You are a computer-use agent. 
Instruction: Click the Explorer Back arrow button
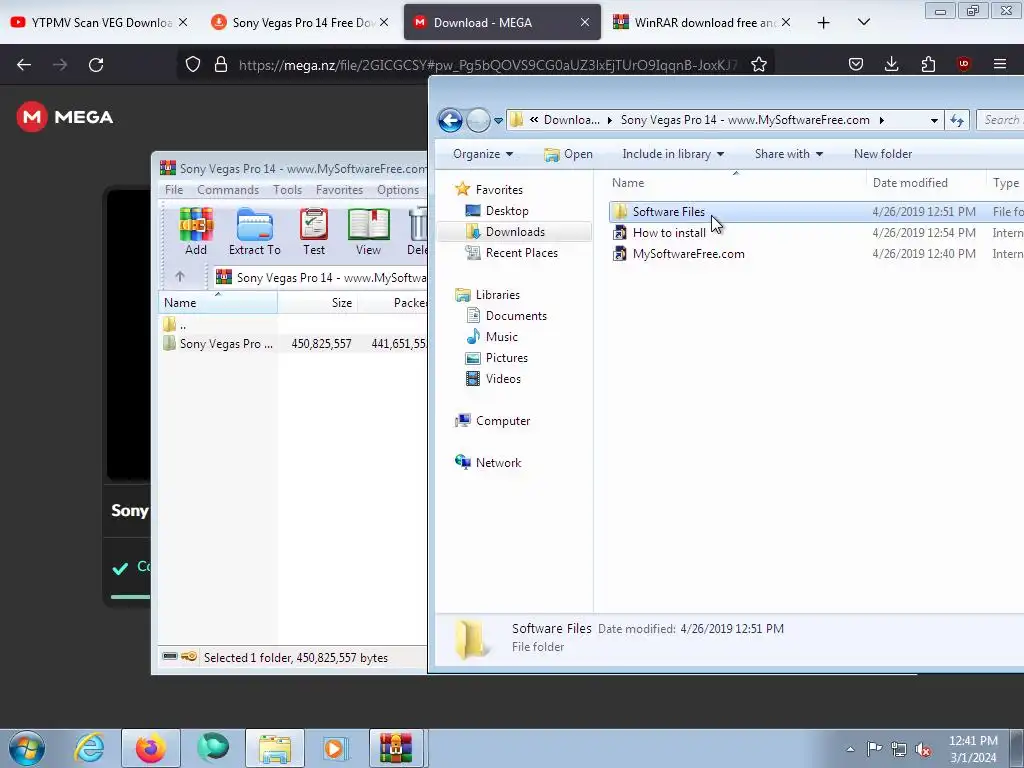(450, 120)
